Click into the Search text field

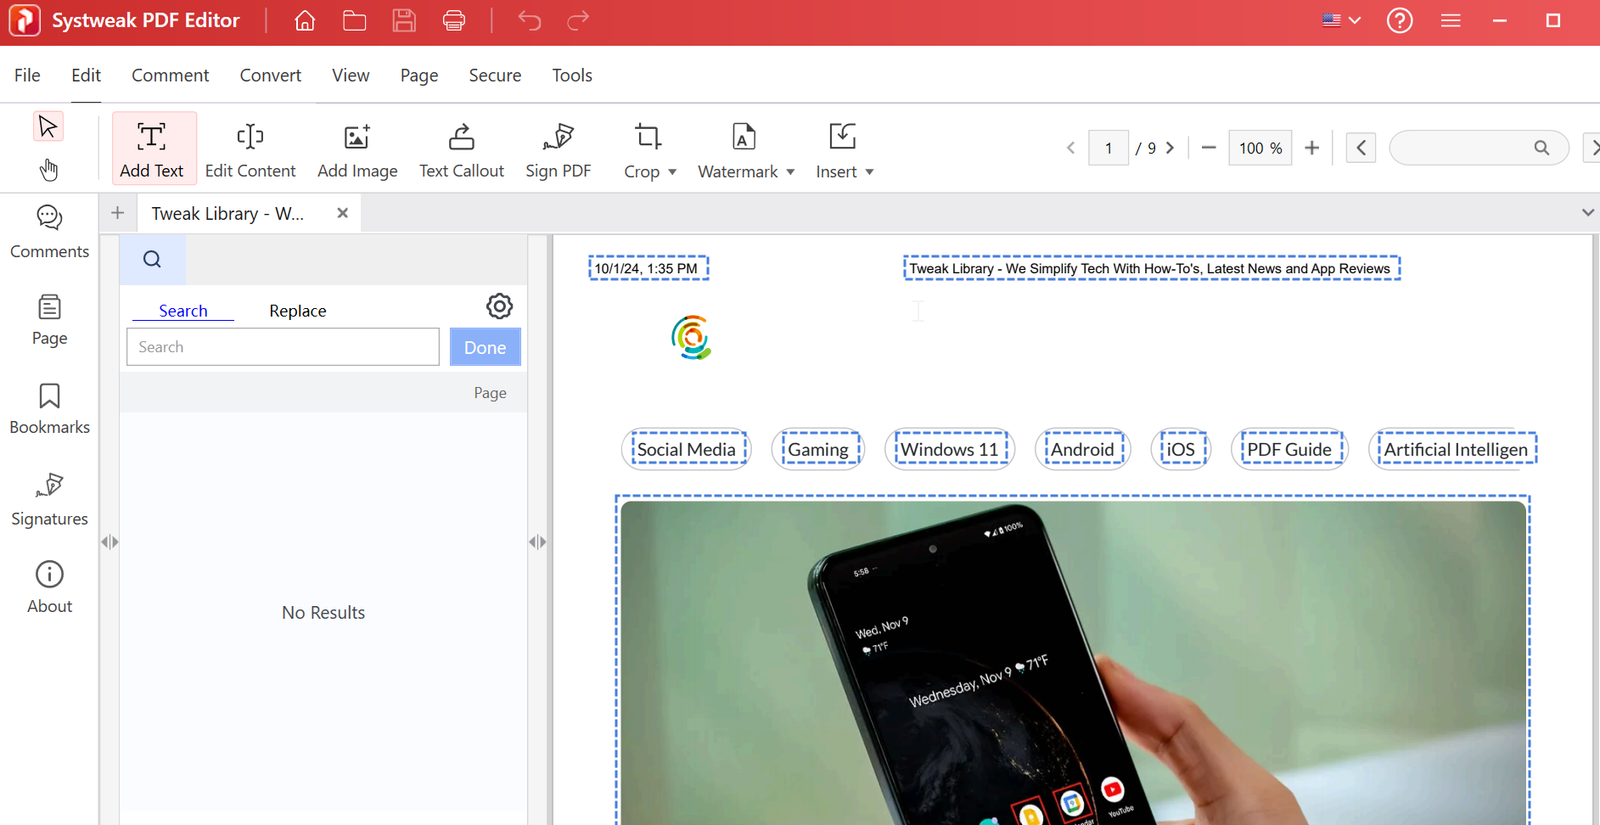(x=283, y=347)
